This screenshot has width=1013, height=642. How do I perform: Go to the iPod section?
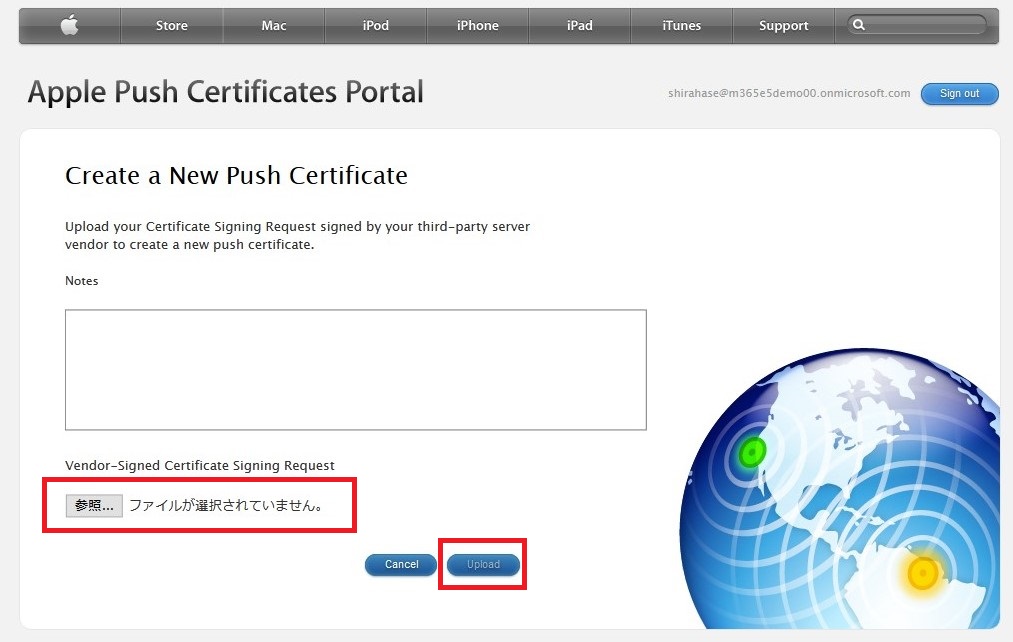pyautogui.click(x=375, y=26)
